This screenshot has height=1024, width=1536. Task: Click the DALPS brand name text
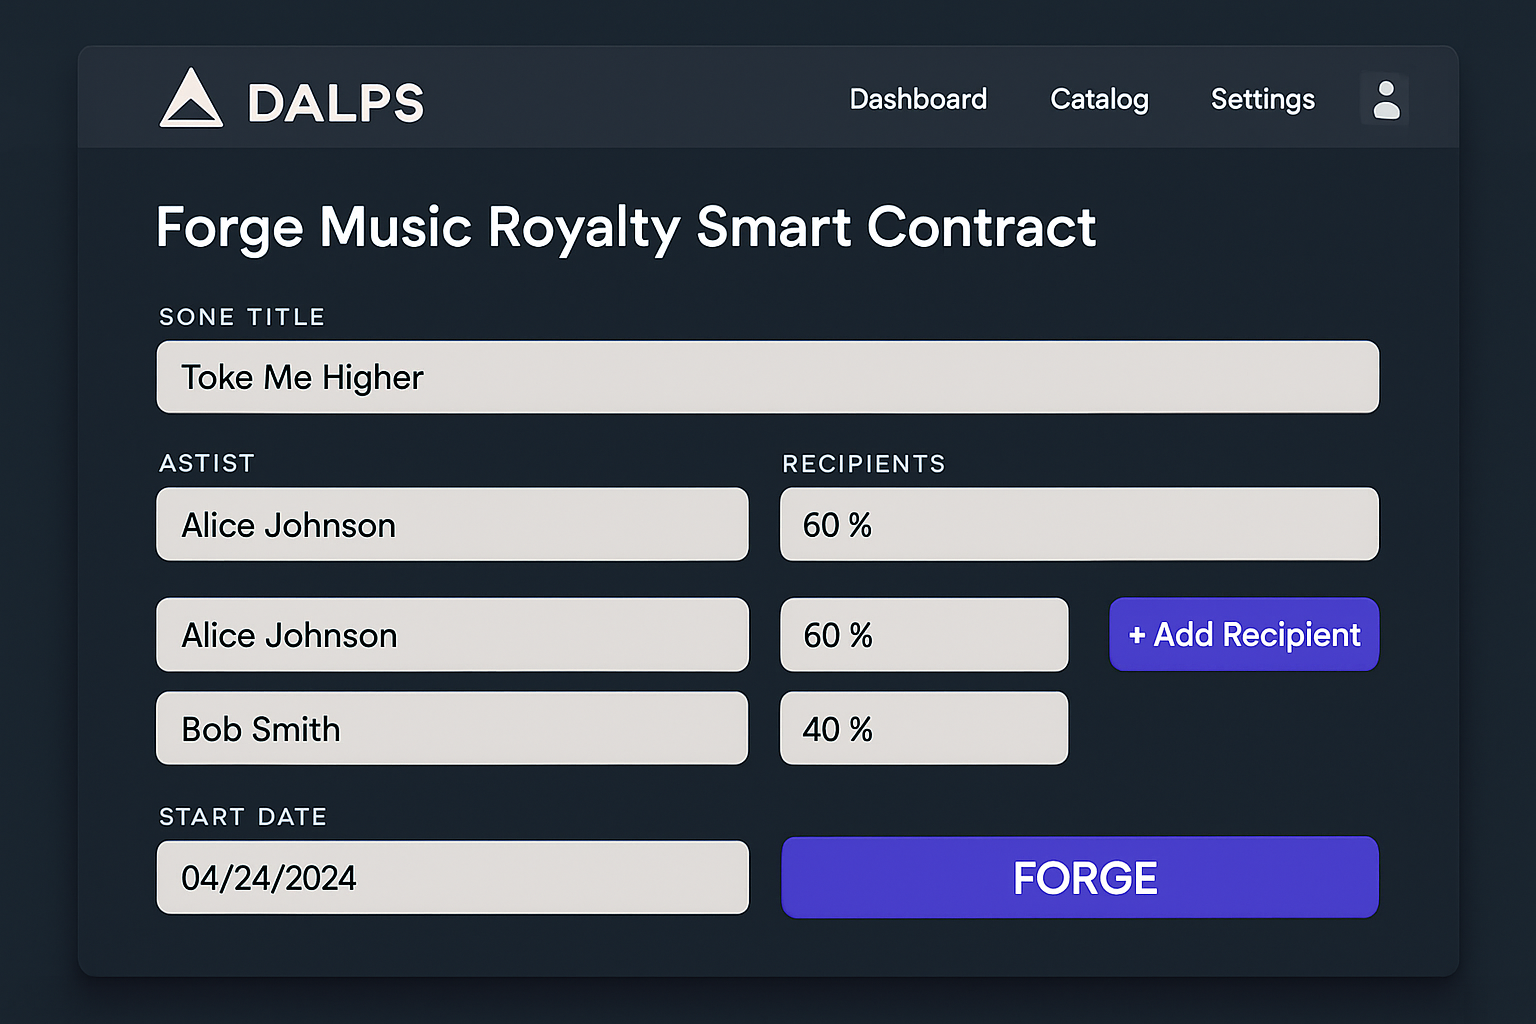(x=335, y=99)
